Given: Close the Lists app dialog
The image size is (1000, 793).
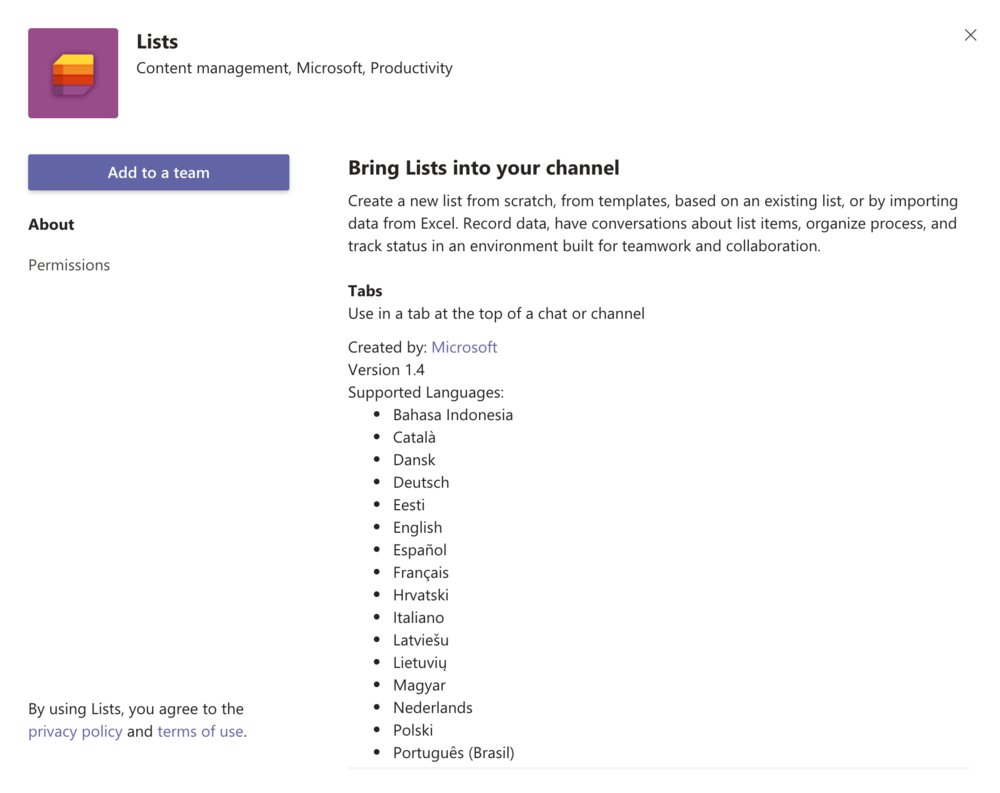Looking at the screenshot, I should (970, 35).
